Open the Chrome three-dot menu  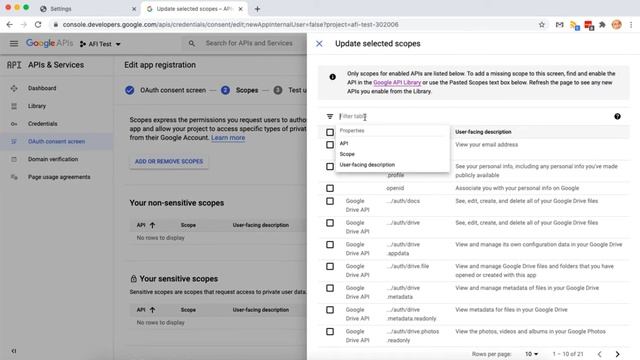tap(631, 25)
